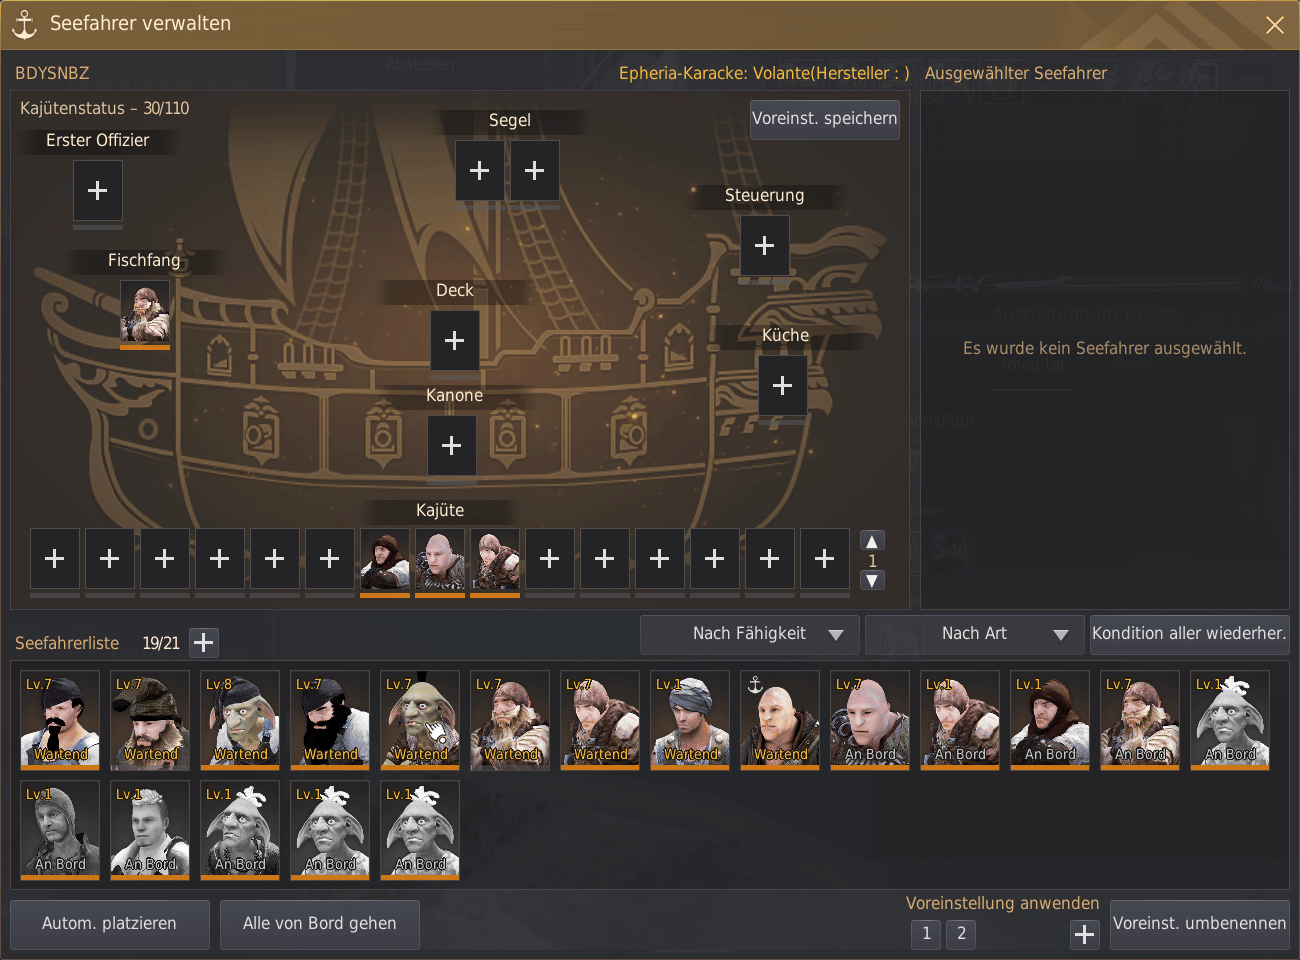
Task: Select the hooded sailor in the Kajüte row
Action: click(x=385, y=560)
